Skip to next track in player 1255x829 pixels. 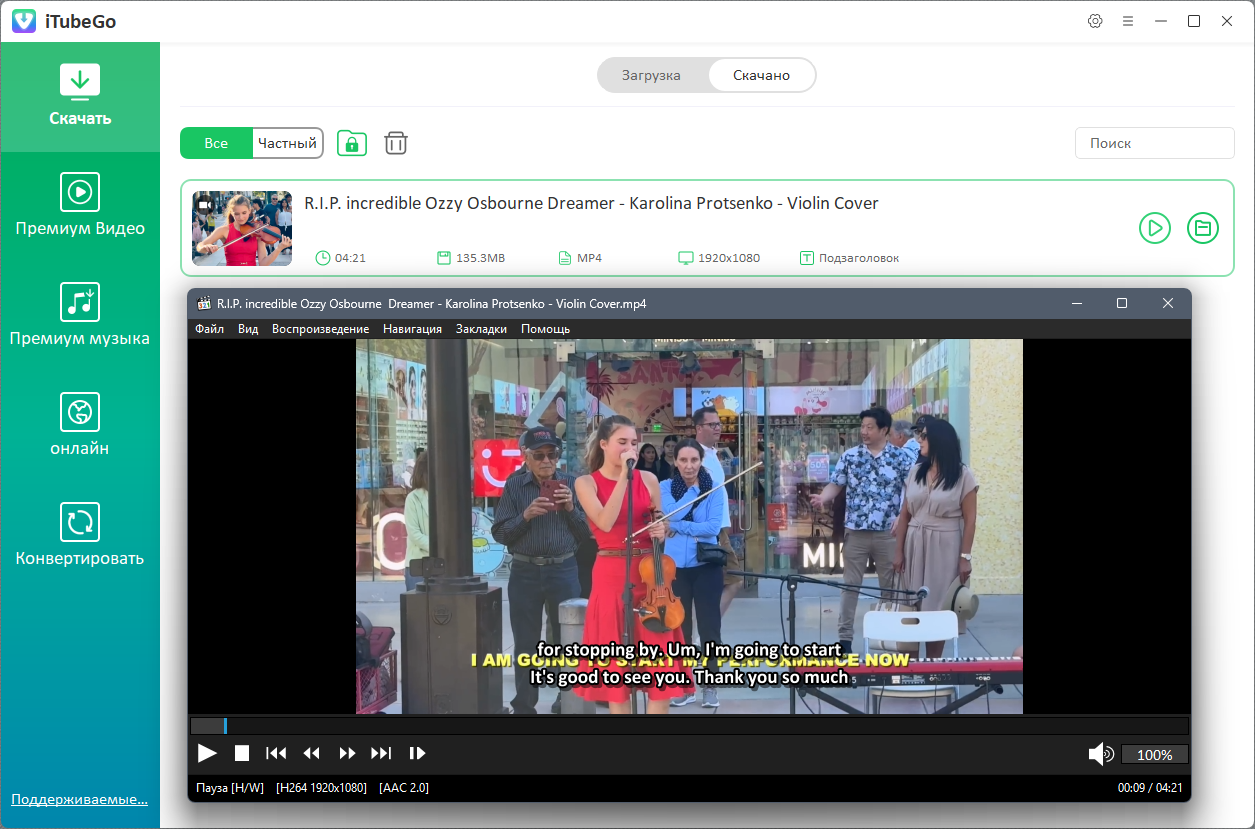(381, 753)
